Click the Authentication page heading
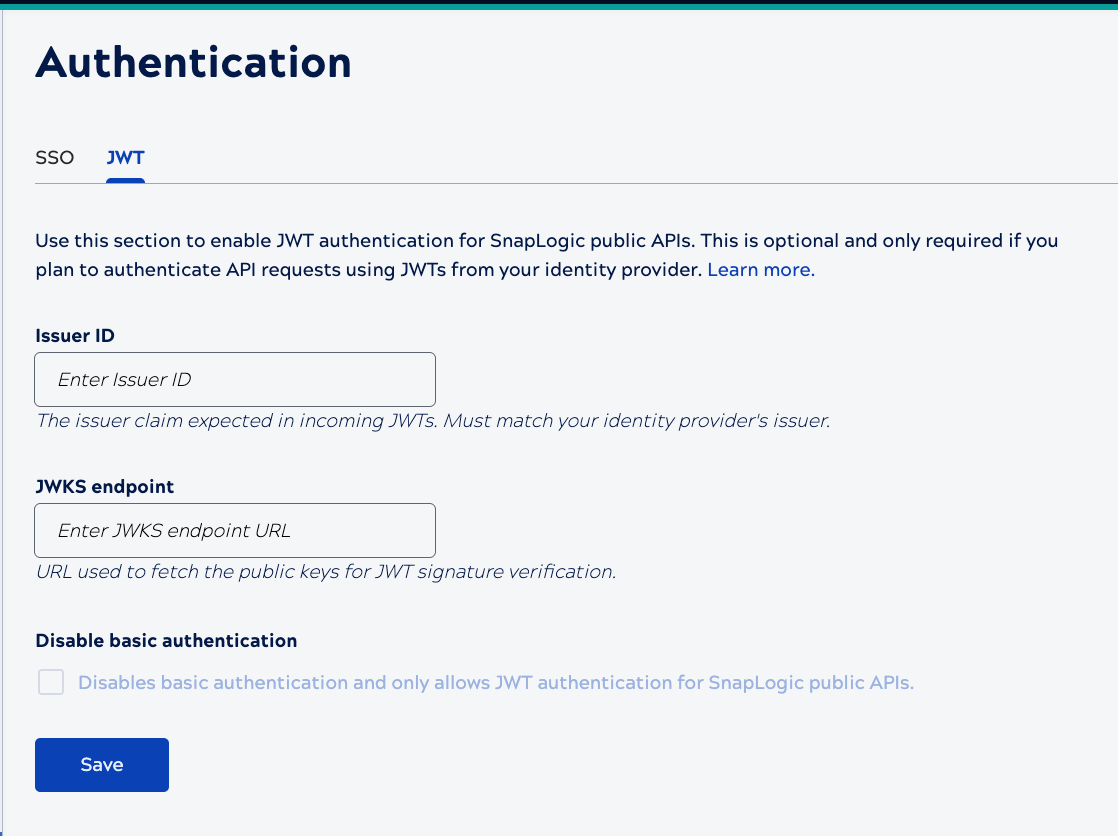 coord(194,62)
